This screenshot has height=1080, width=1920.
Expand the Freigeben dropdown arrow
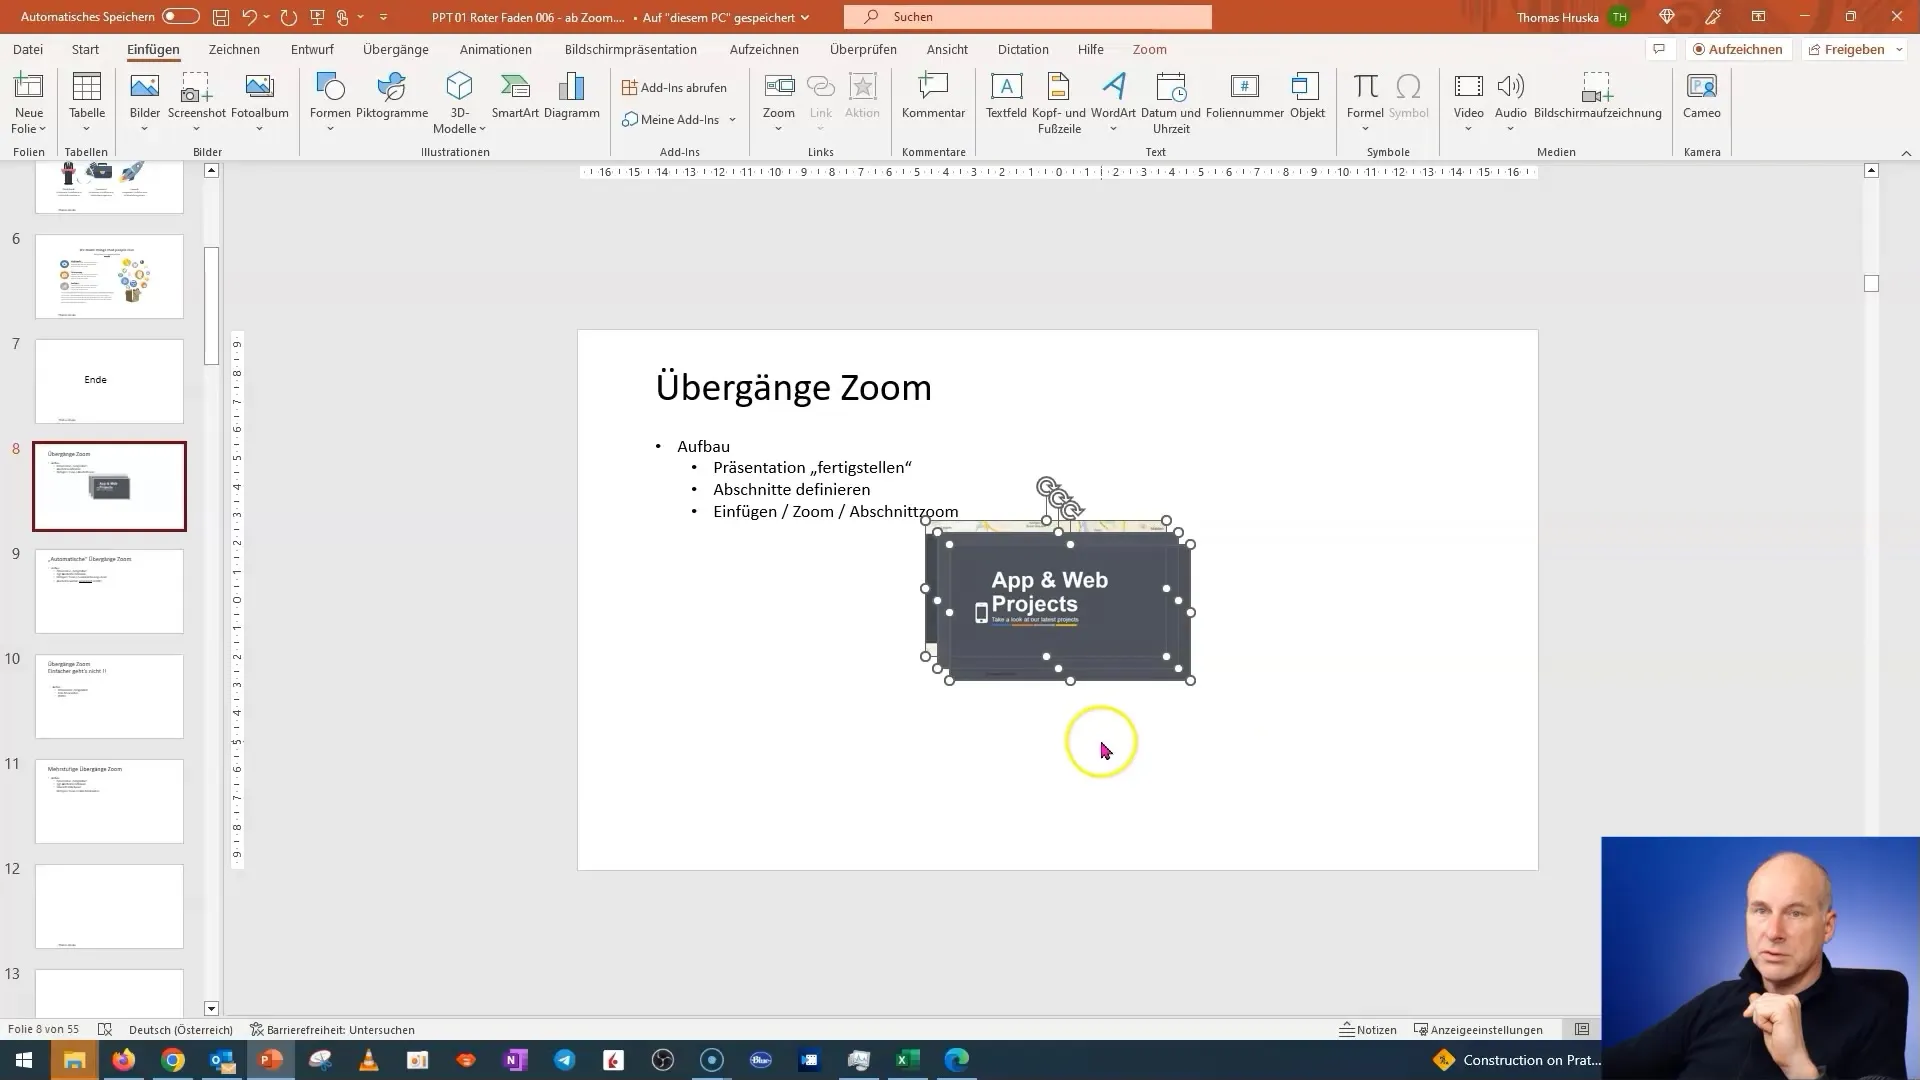[x=1899, y=49]
